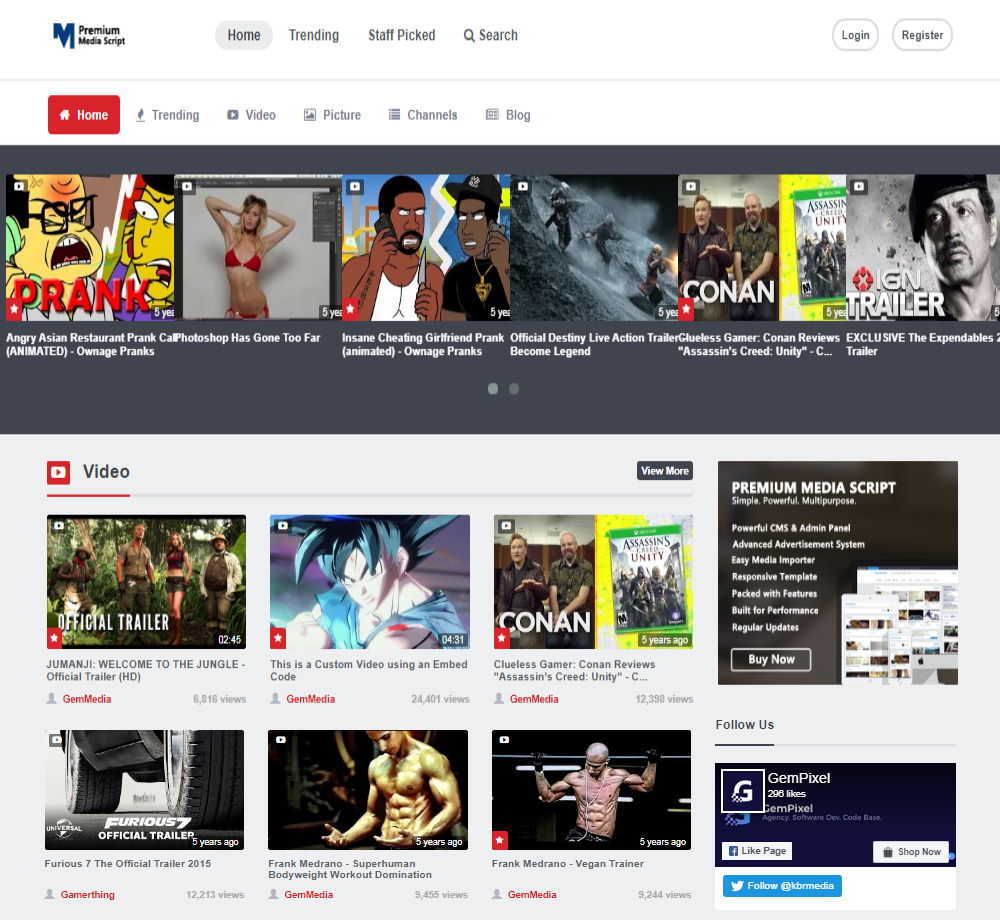The width and height of the screenshot is (1000, 923).
Task: Click user icon beside Gamerthing
Action: pyautogui.click(x=50, y=894)
